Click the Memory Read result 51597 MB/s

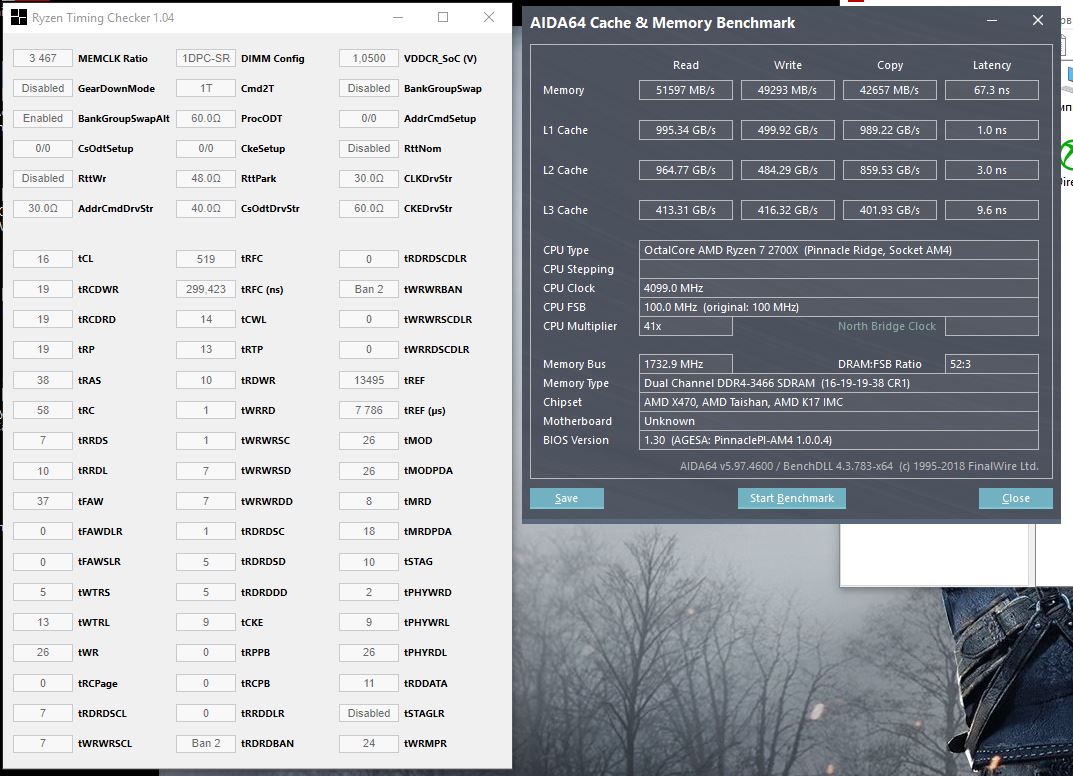pos(686,90)
